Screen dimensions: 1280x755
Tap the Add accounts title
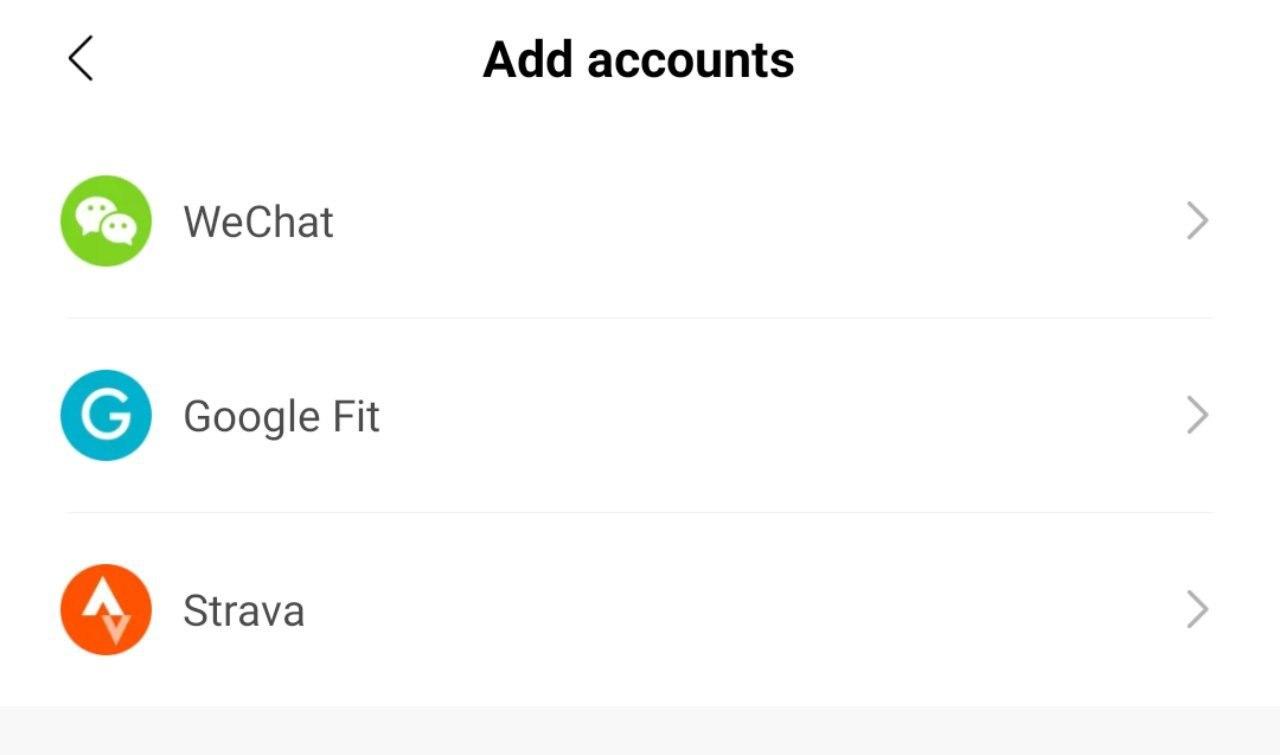click(x=639, y=59)
